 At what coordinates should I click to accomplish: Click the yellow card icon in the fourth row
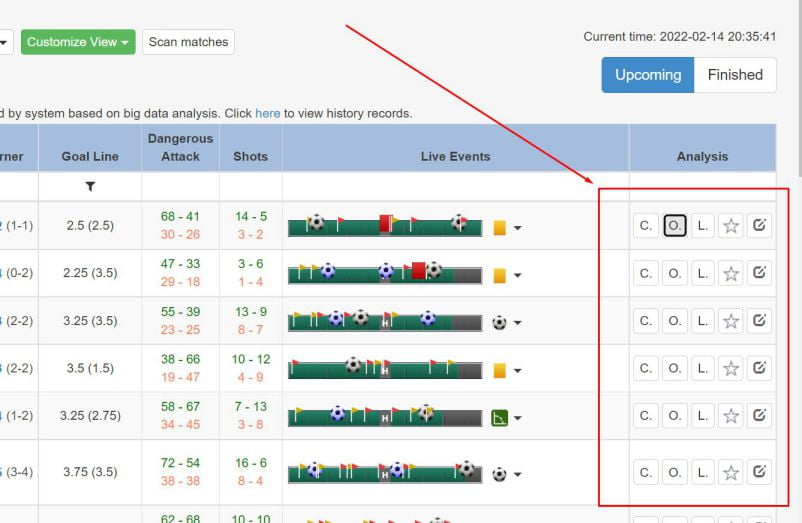[499, 371]
